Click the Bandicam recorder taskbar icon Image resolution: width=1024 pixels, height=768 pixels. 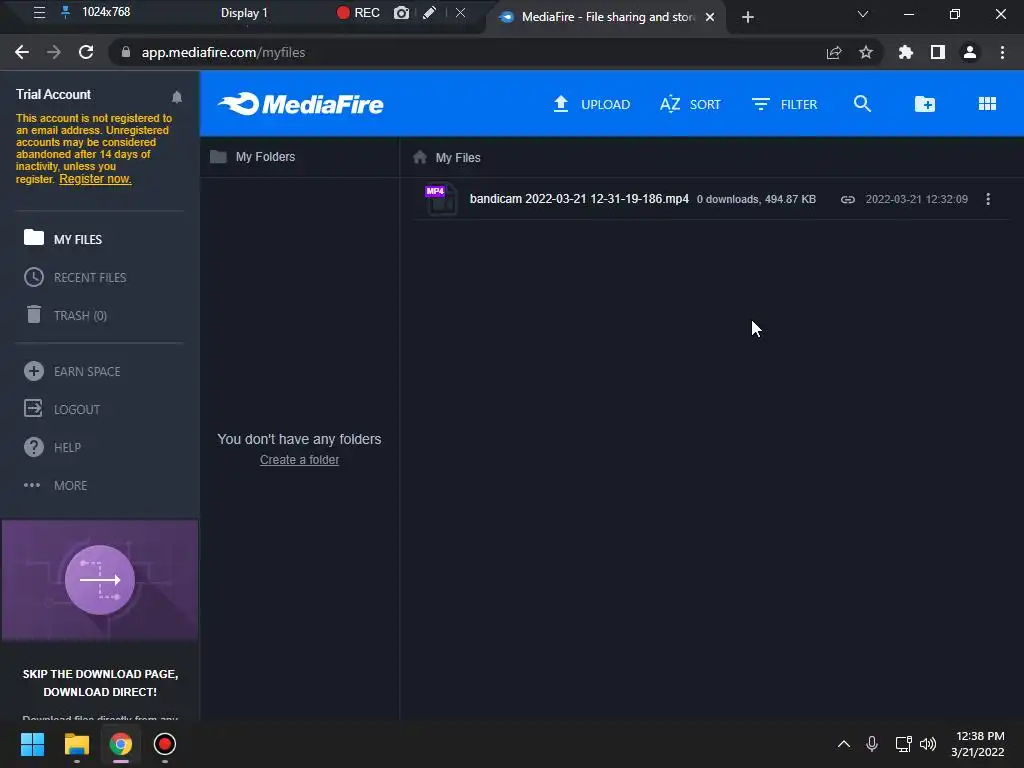coord(165,744)
